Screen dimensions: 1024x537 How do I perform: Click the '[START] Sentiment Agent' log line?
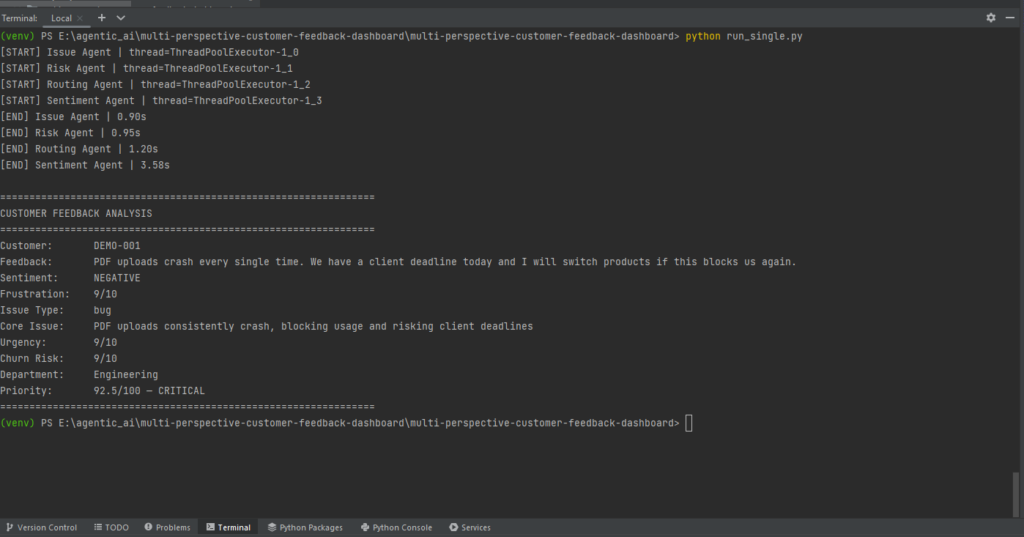tap(161, 101)
